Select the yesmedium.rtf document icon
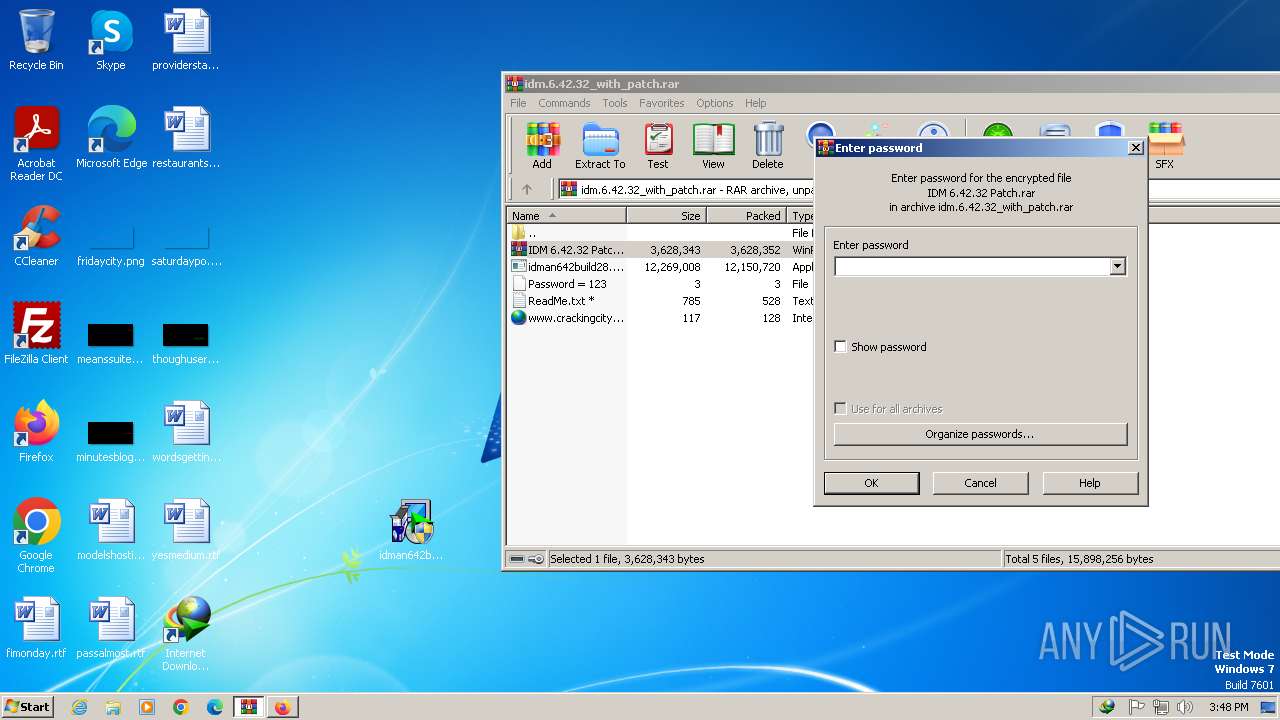The width and height of the screenshot is (1280, 720). click(186, 530)
